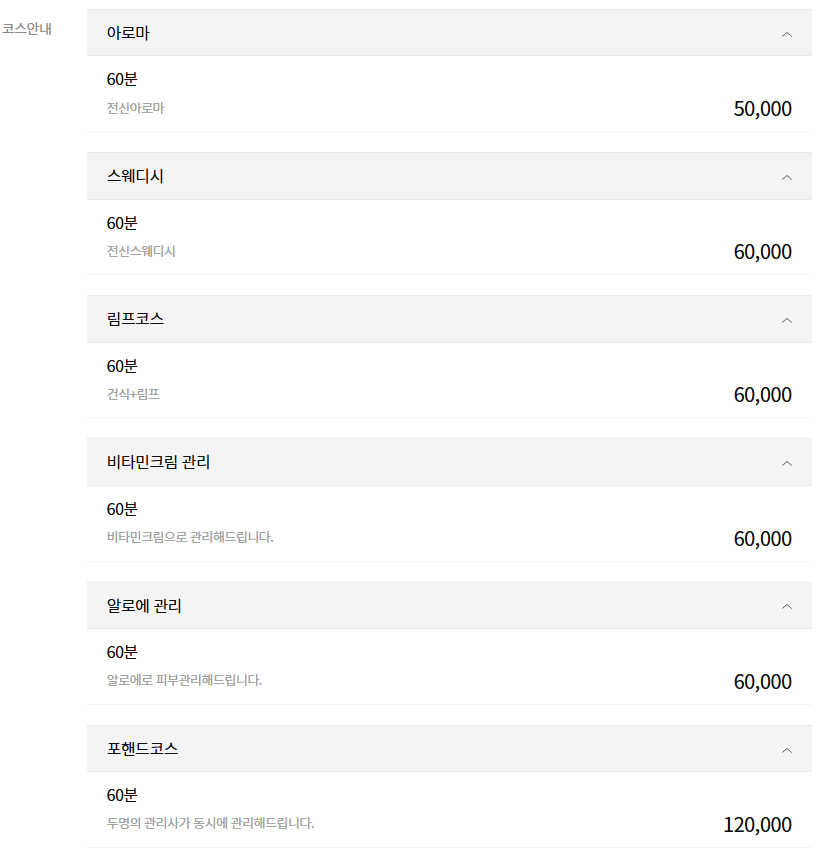
Task: Click the 스웨디시 course header
Action: point(135,176)
